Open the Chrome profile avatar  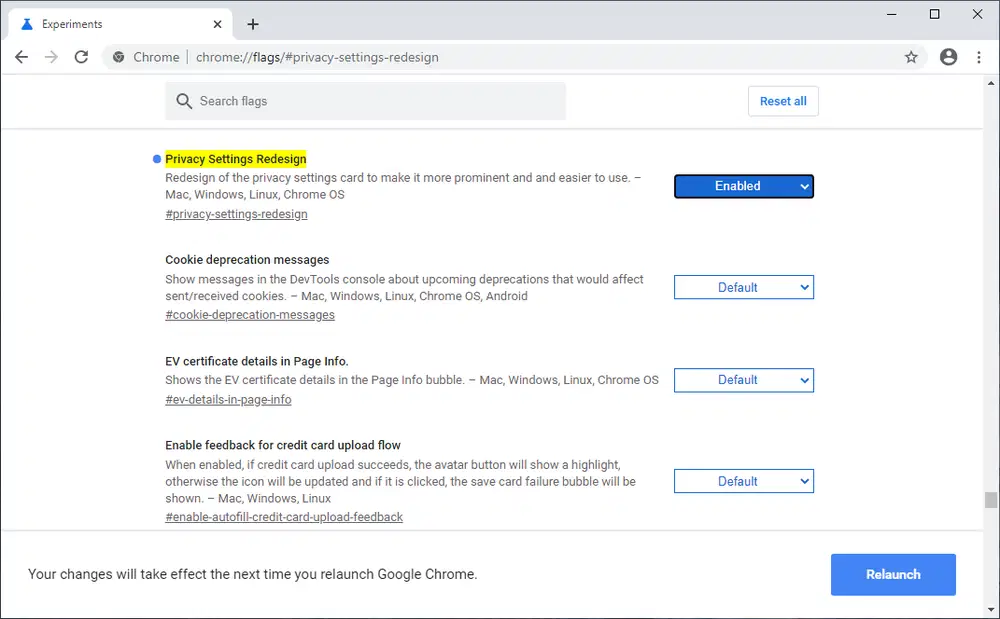point(948,57)
